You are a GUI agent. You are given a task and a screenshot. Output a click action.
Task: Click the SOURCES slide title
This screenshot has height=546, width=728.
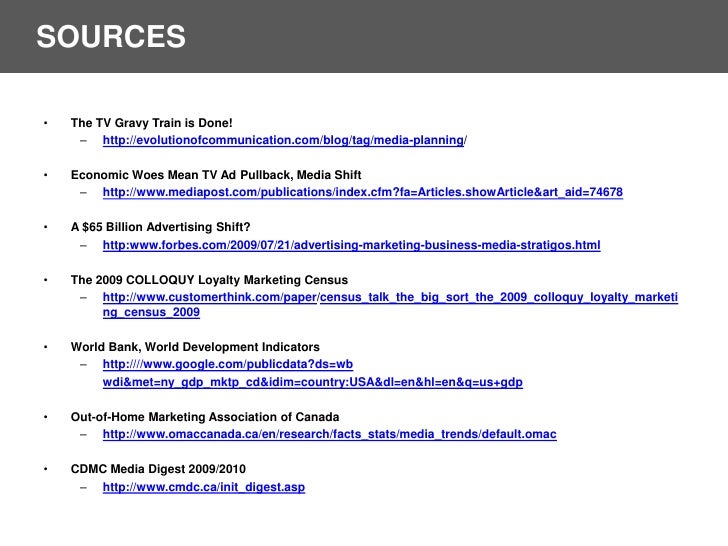click(x=111, y=37)
